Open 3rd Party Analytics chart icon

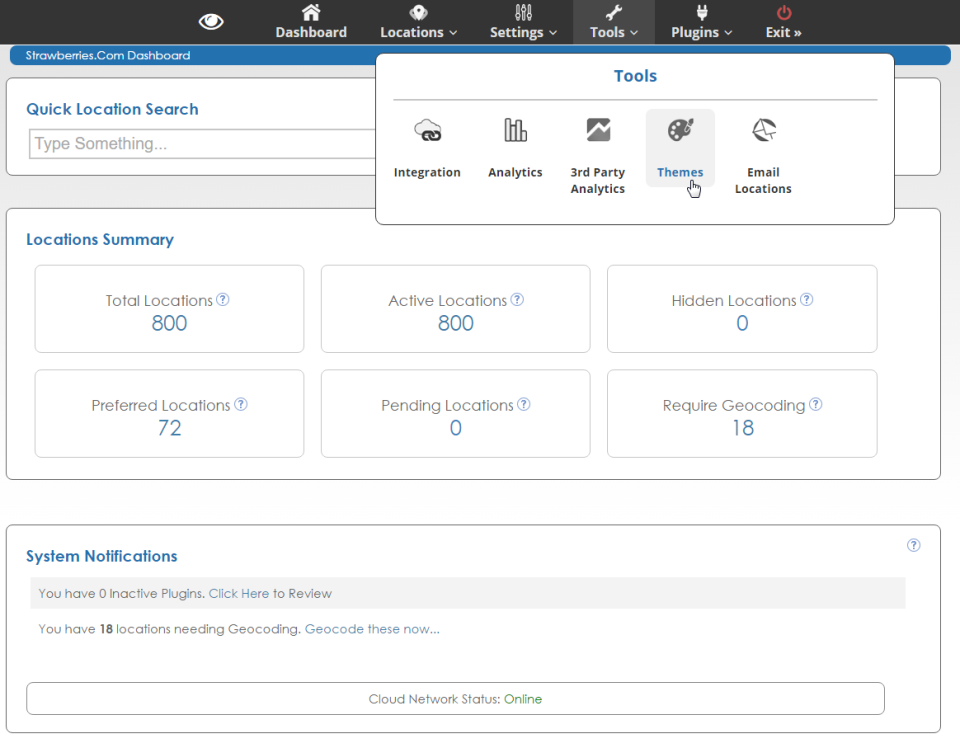click(x=598, y=130)
